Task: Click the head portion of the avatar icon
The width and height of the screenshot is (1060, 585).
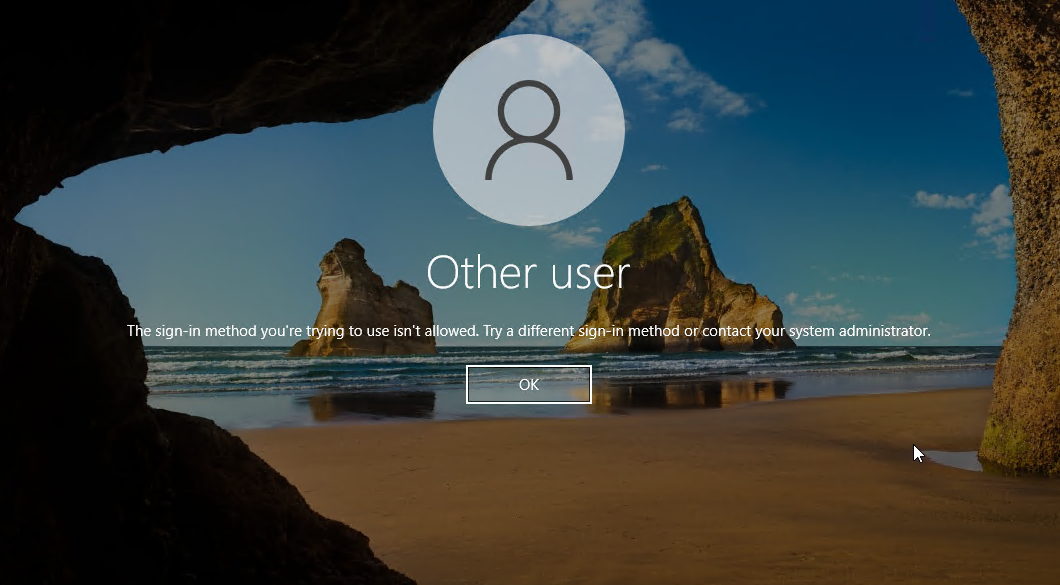Action: (x=528, y=108)
